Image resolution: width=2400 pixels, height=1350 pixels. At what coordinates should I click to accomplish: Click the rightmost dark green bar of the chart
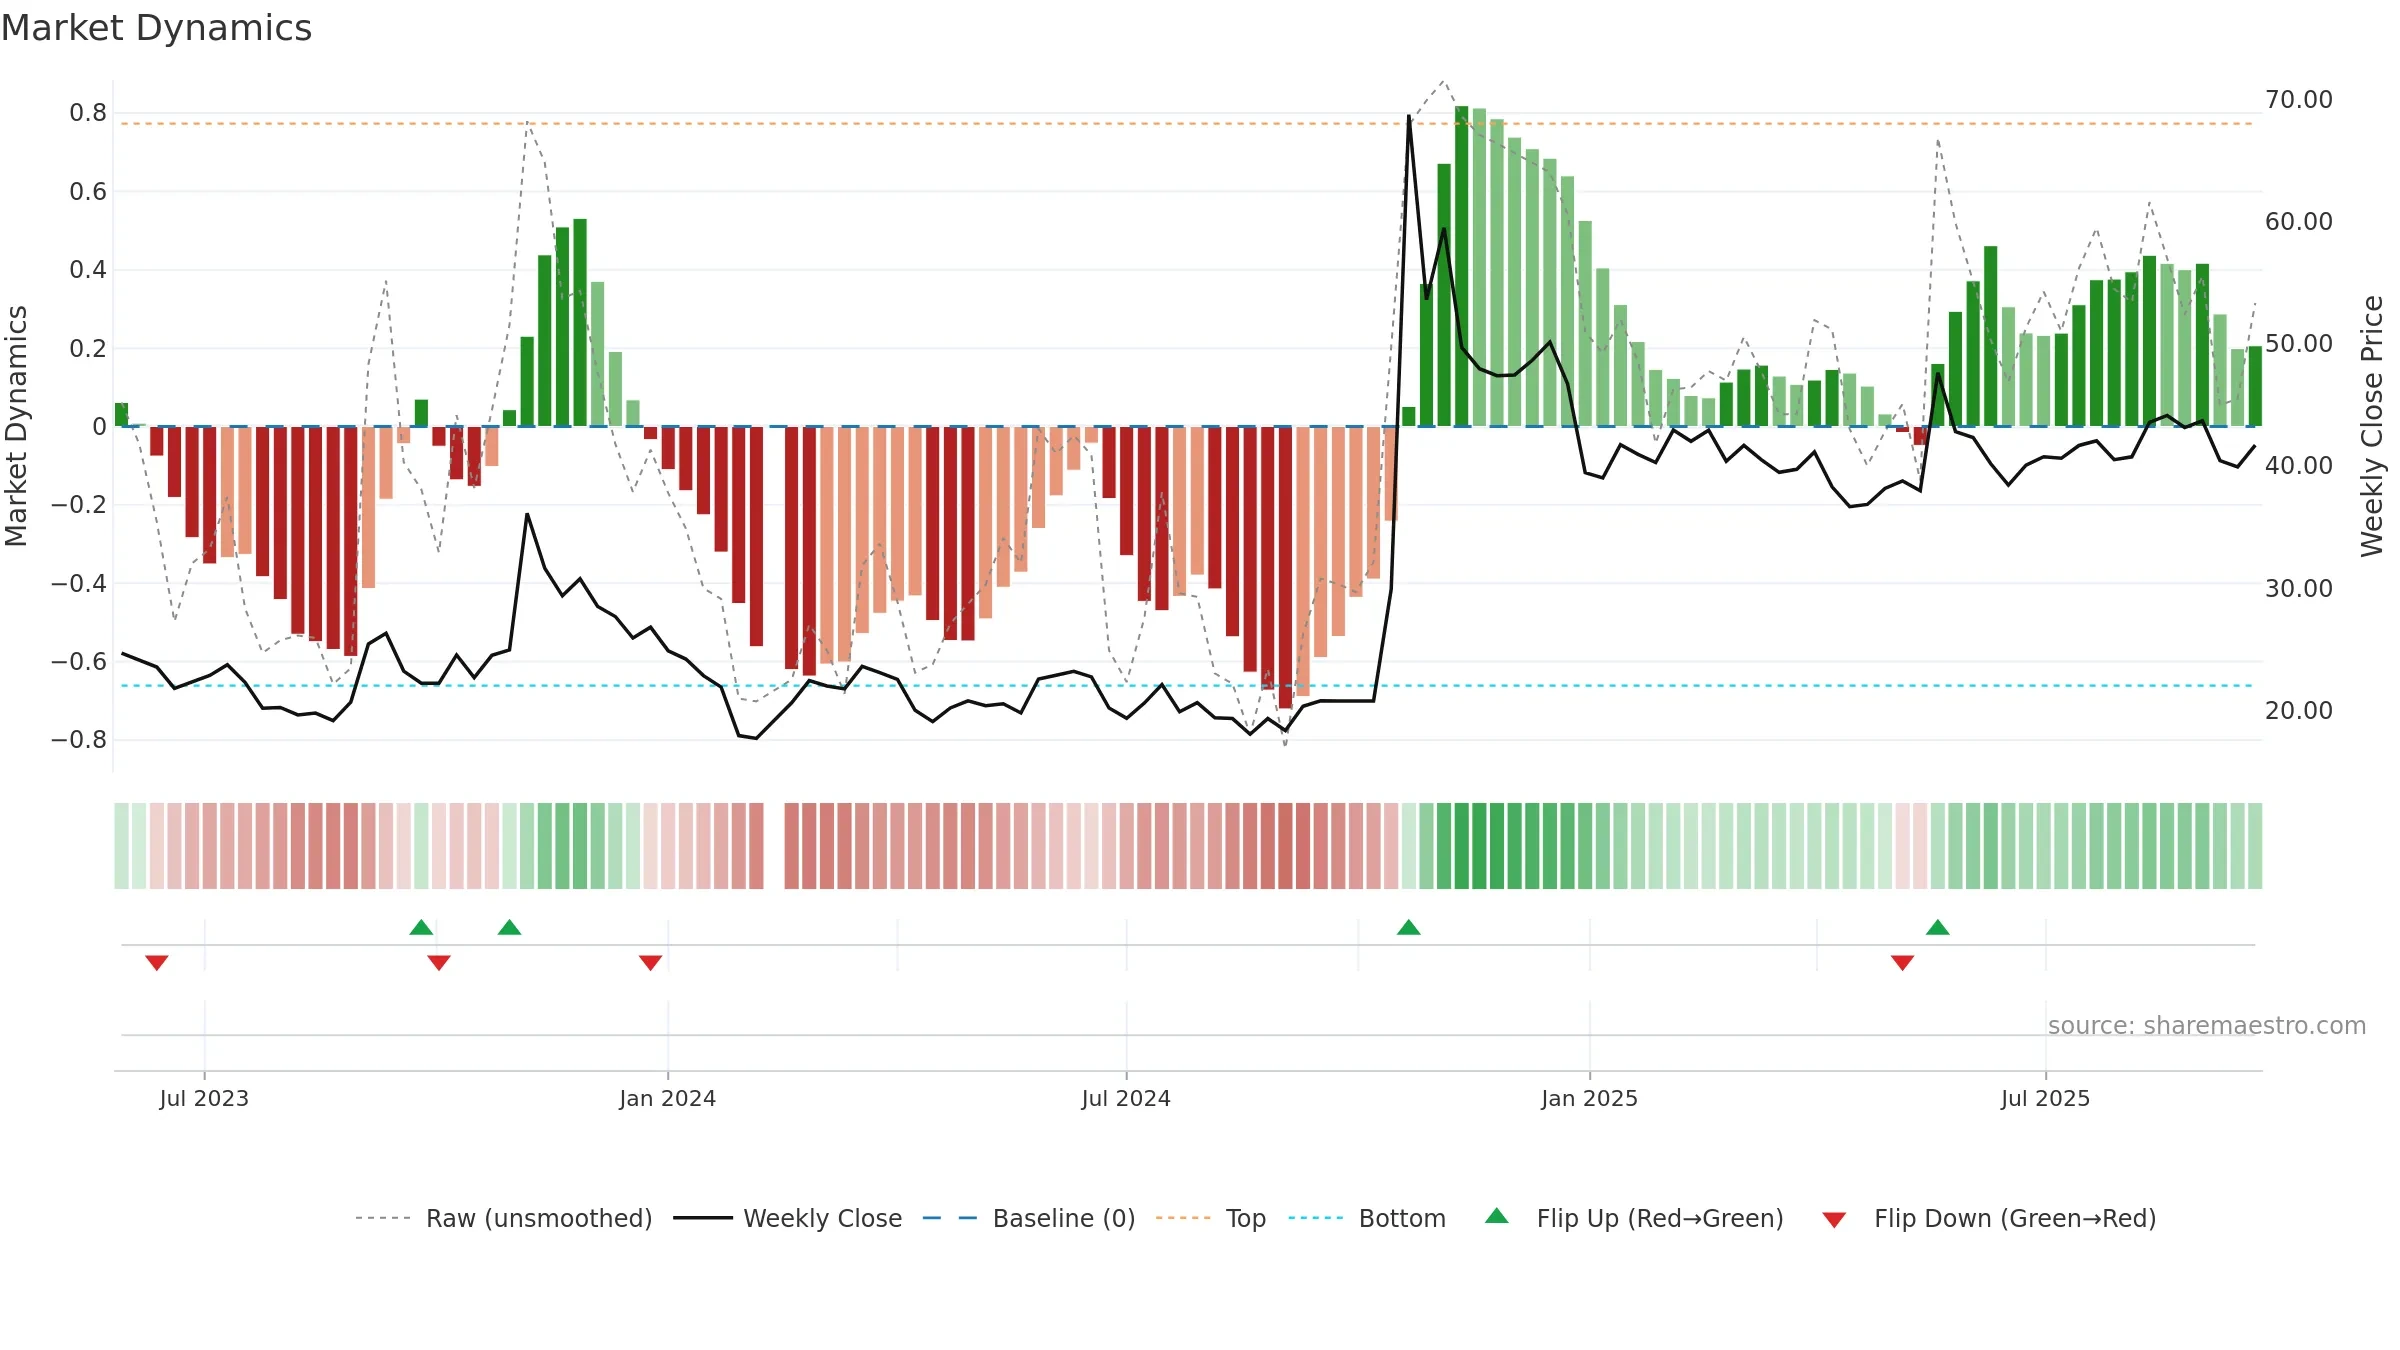point(2255,386)
